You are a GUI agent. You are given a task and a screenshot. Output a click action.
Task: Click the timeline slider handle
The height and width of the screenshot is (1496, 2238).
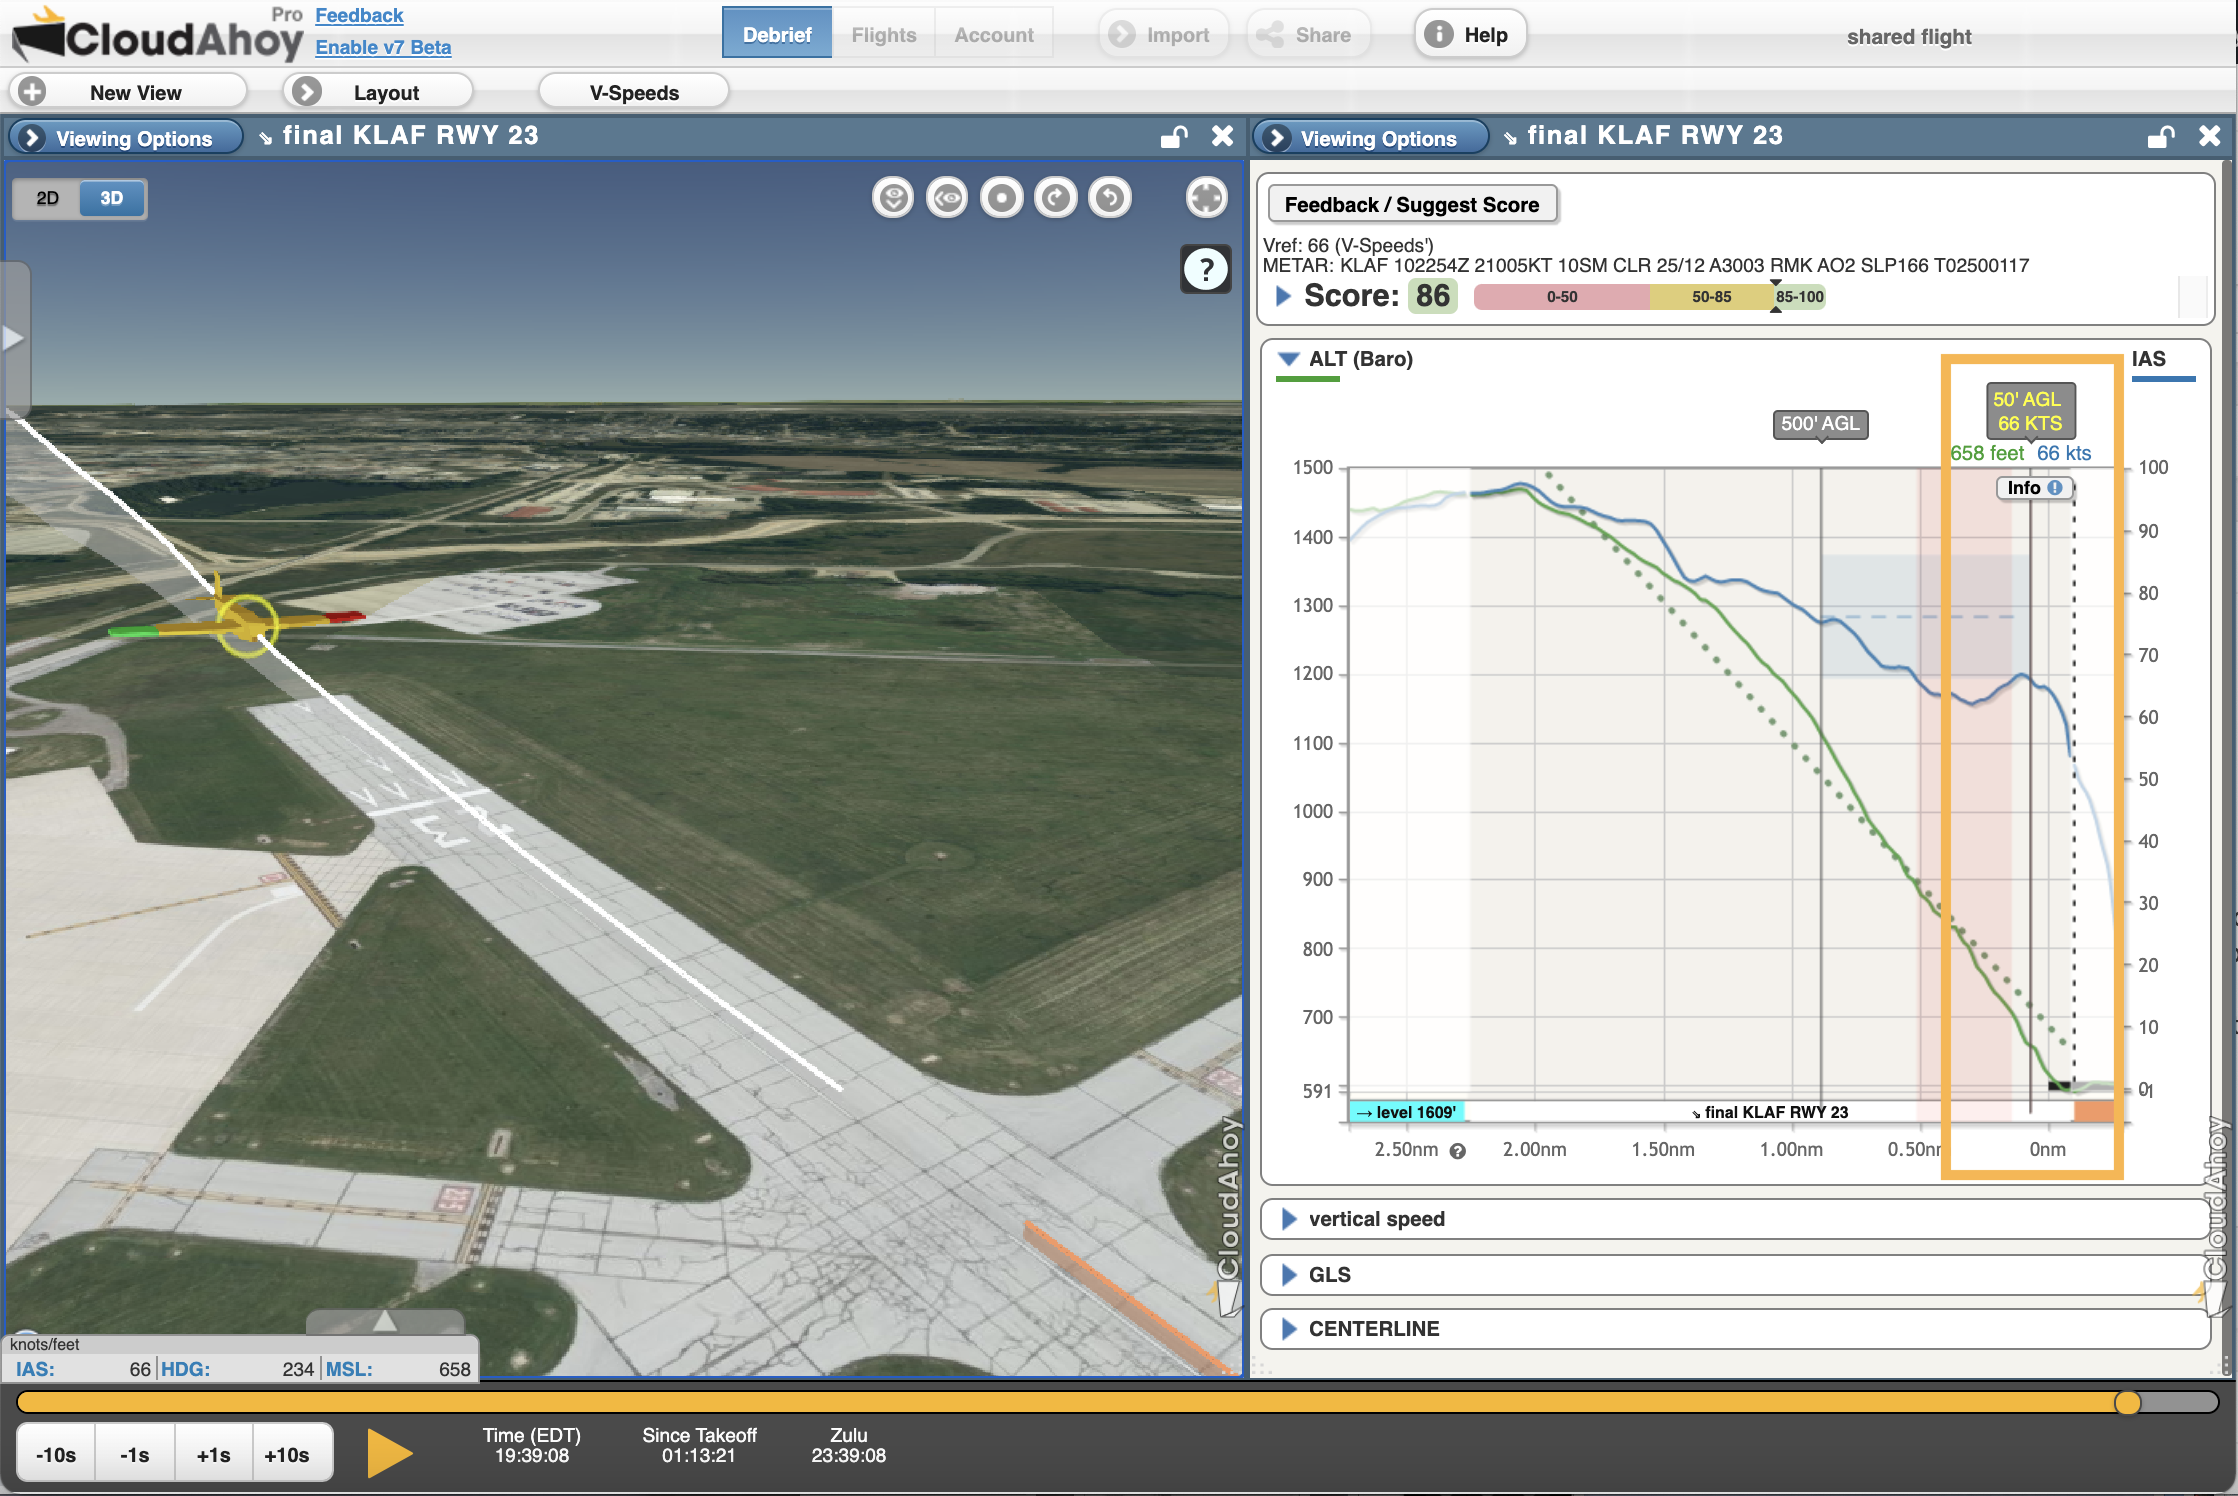(2127, 1402)
